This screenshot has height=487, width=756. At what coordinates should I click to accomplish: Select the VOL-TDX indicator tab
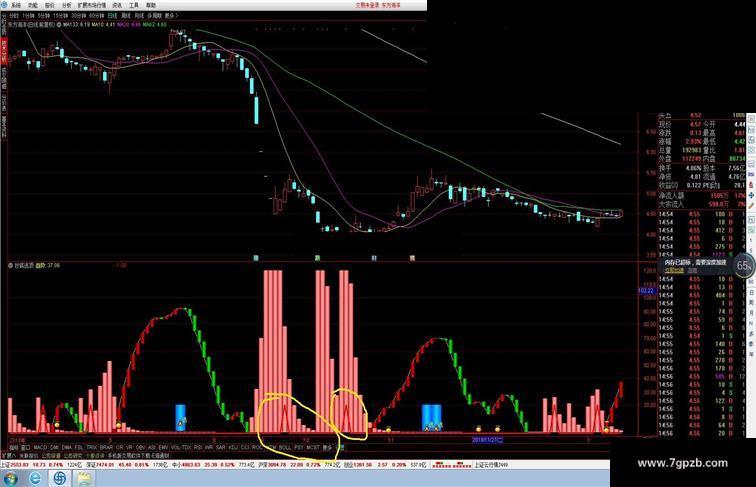tap(181, 448)
